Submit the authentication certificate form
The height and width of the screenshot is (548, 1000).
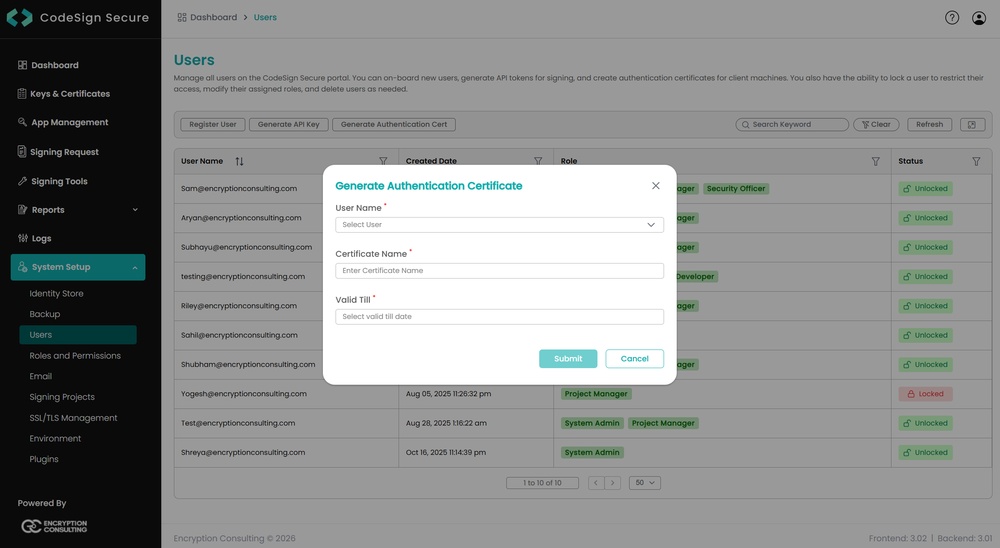(568, 359)
